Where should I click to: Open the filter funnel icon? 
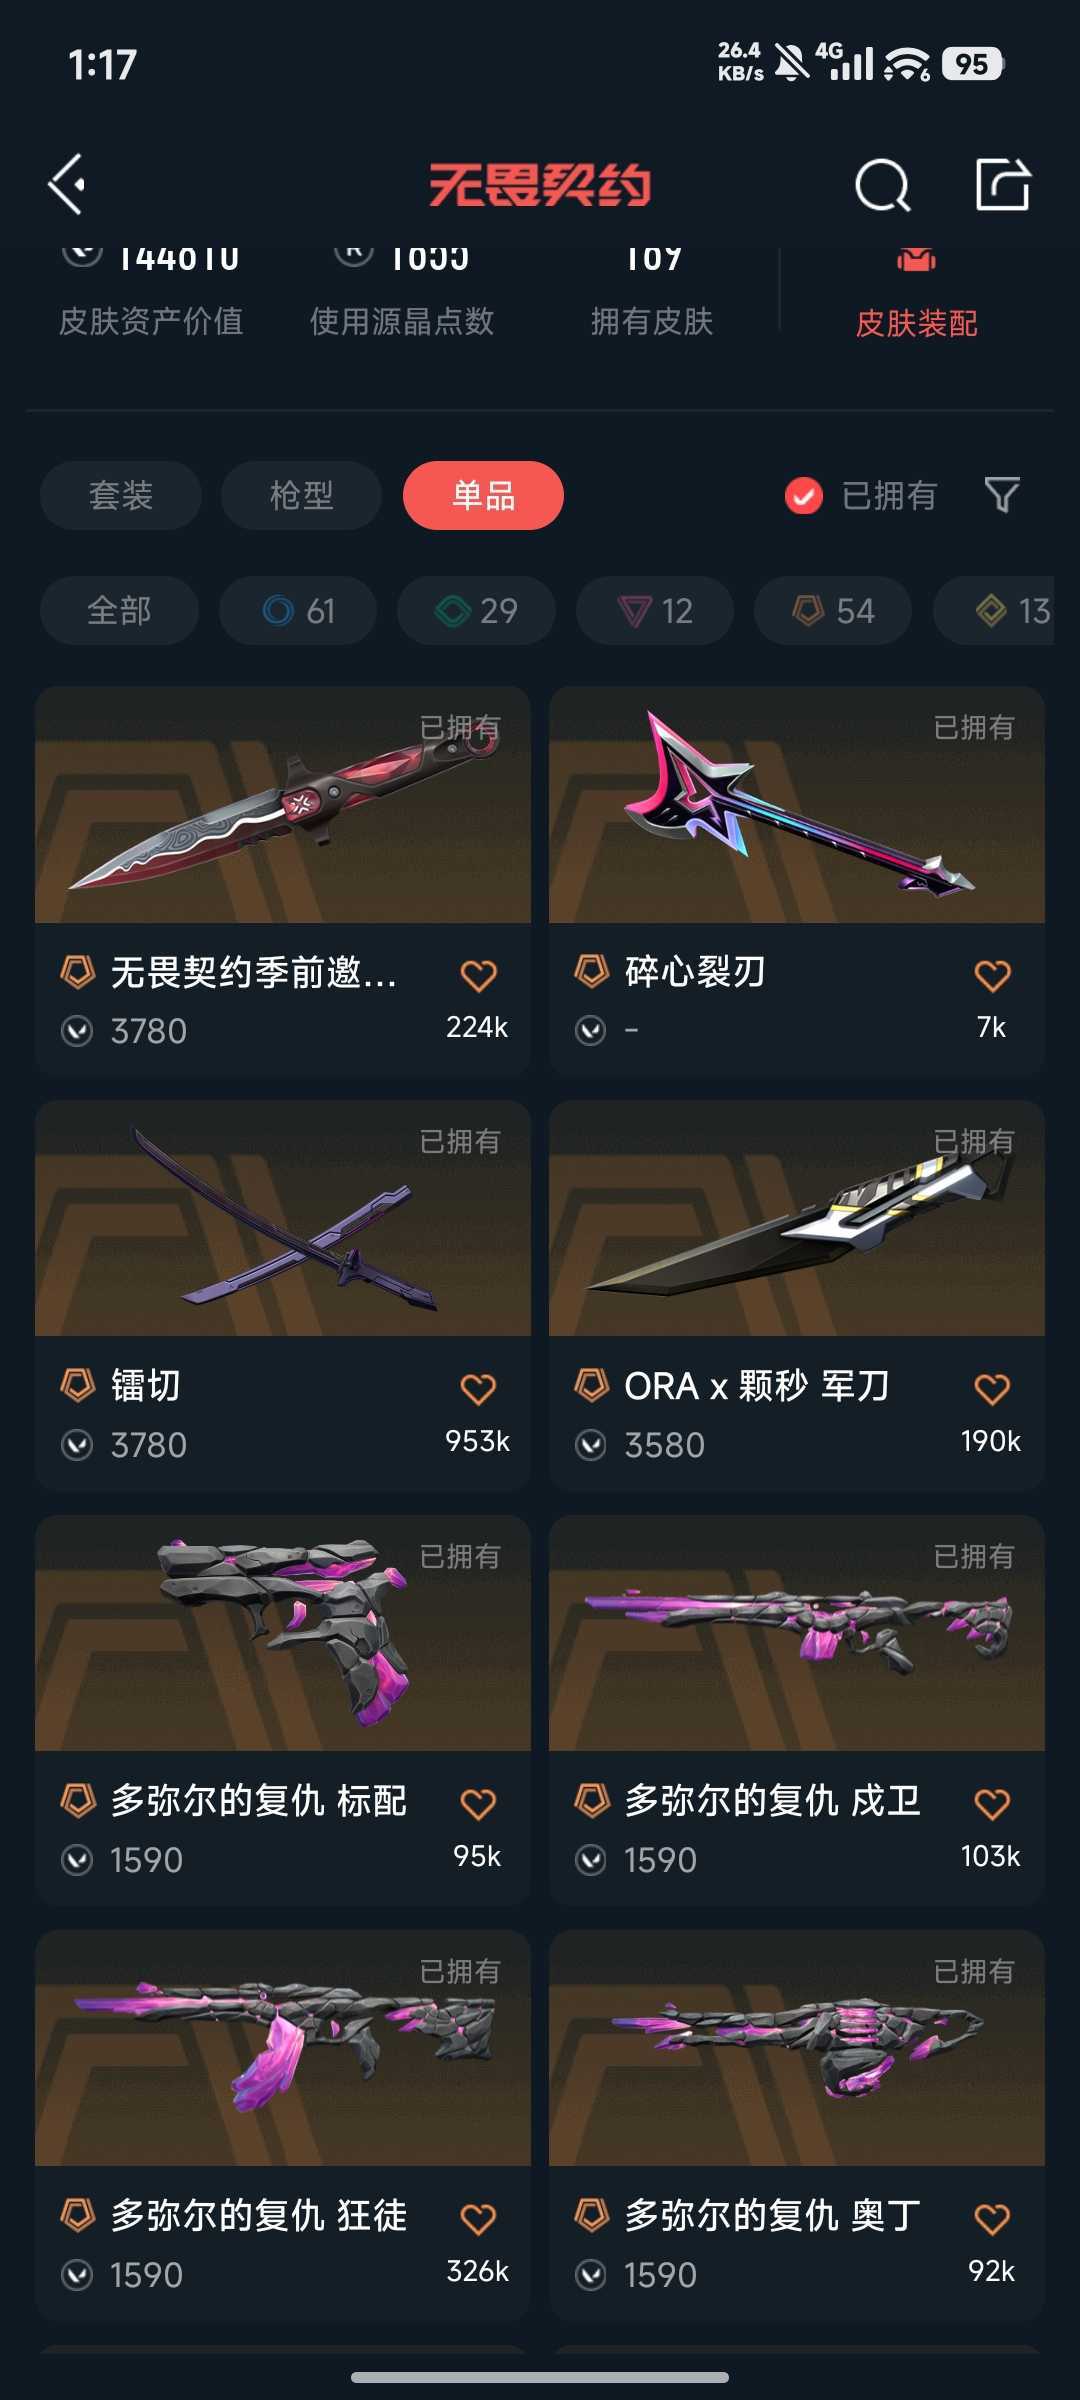click(1002, 495)
